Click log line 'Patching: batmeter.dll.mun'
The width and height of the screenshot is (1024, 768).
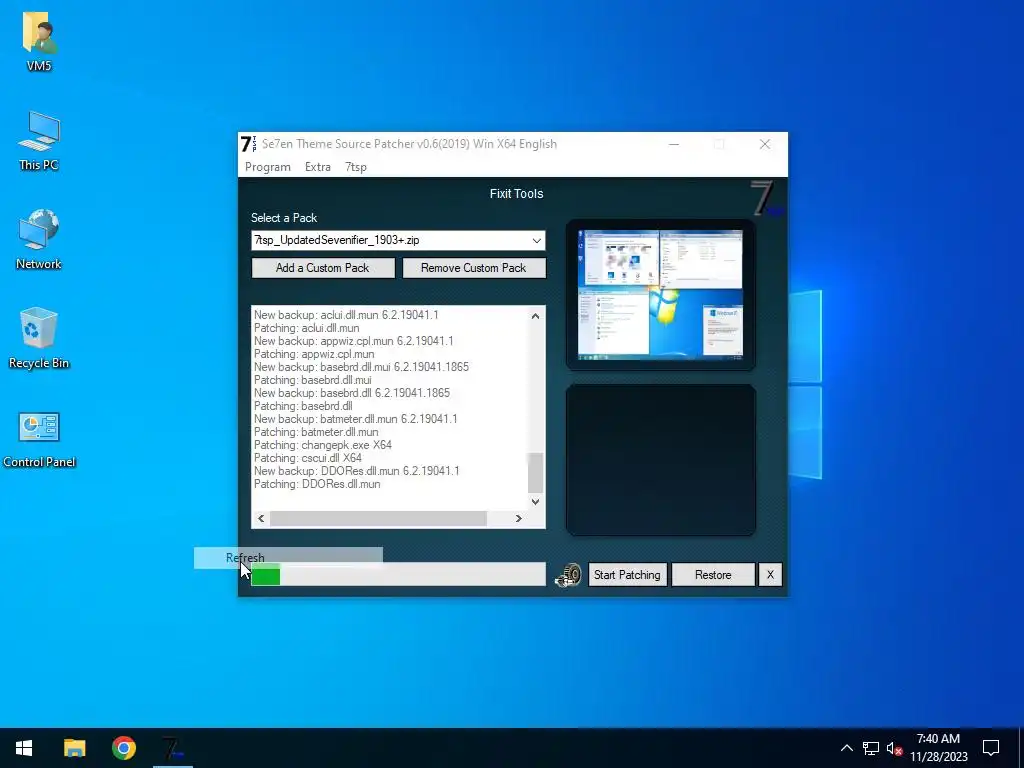click(316, 432)
